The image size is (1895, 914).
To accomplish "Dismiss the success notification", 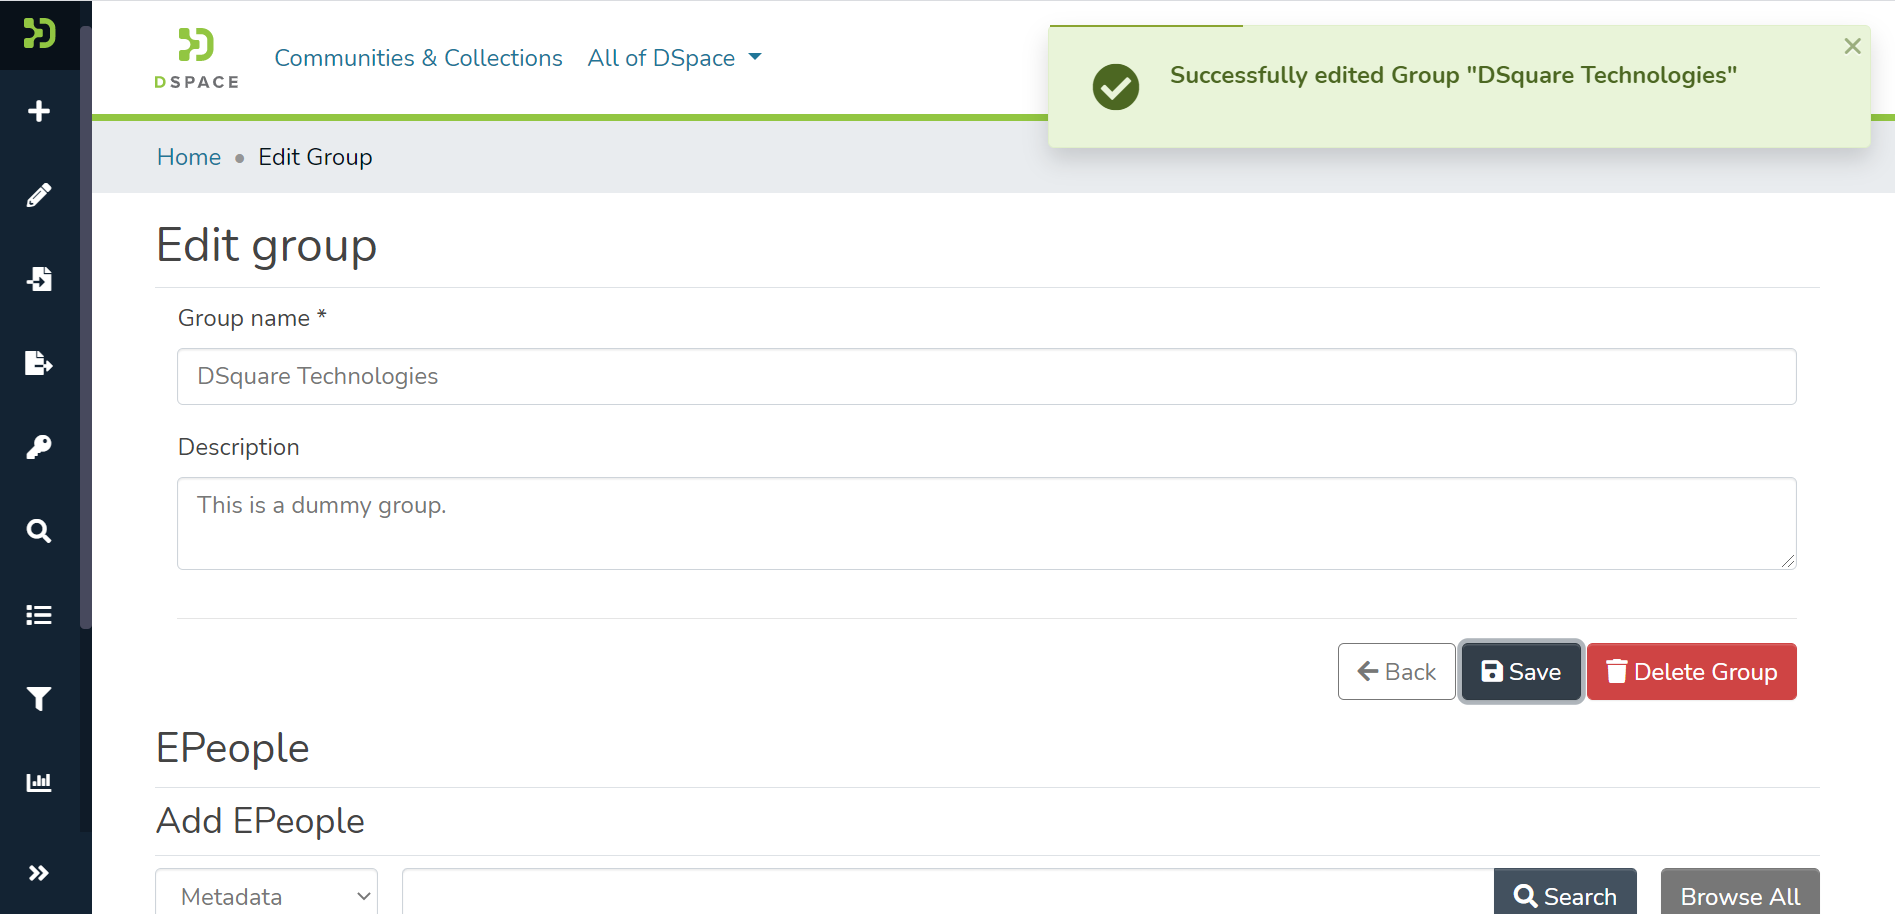I will click(1852, 46).
